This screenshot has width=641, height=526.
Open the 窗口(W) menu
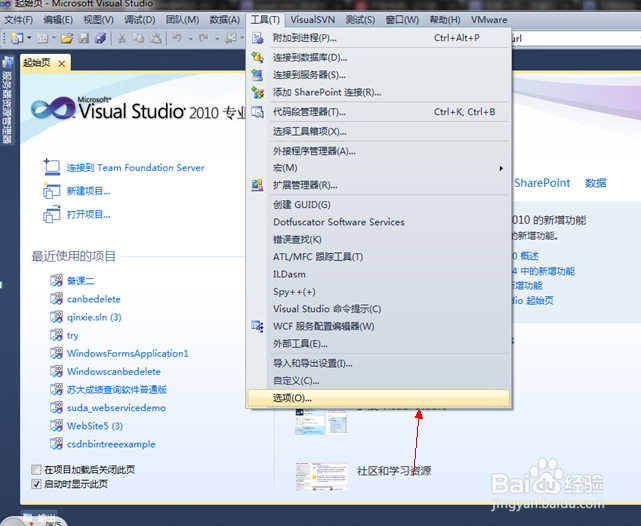click(x=402, y=20)
